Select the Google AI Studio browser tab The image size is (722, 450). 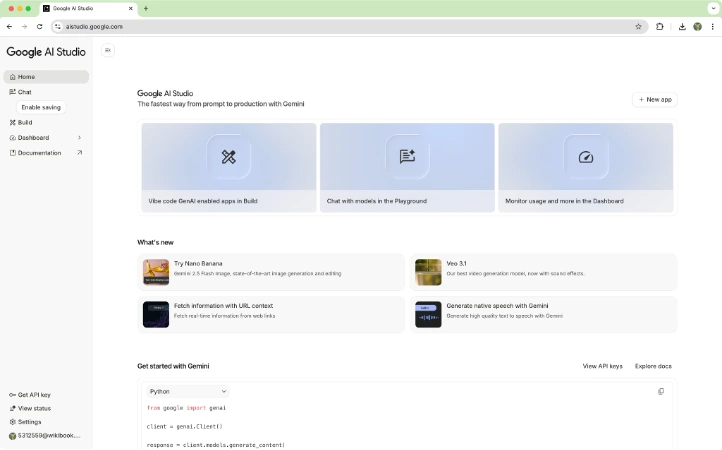click(88, 8)
